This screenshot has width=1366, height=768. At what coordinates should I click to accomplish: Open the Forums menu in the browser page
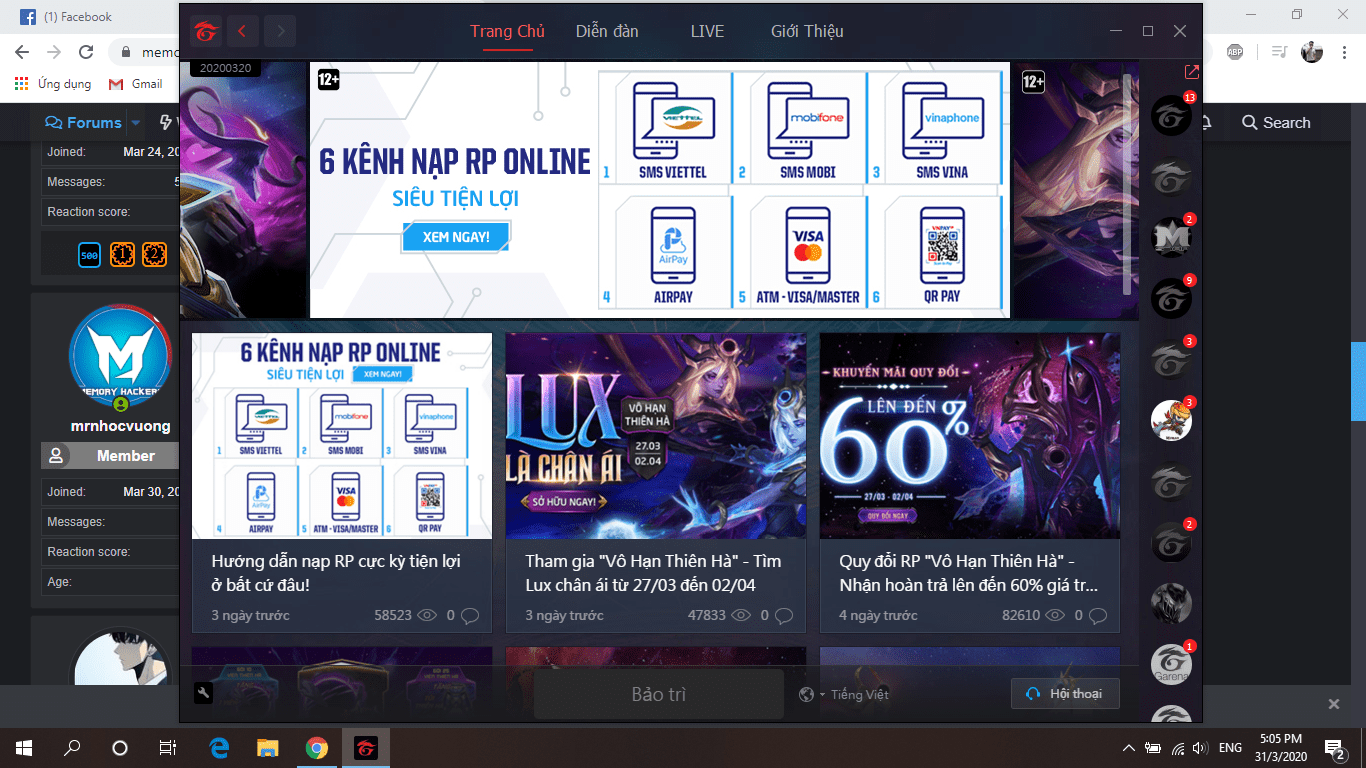coord(84,123)
